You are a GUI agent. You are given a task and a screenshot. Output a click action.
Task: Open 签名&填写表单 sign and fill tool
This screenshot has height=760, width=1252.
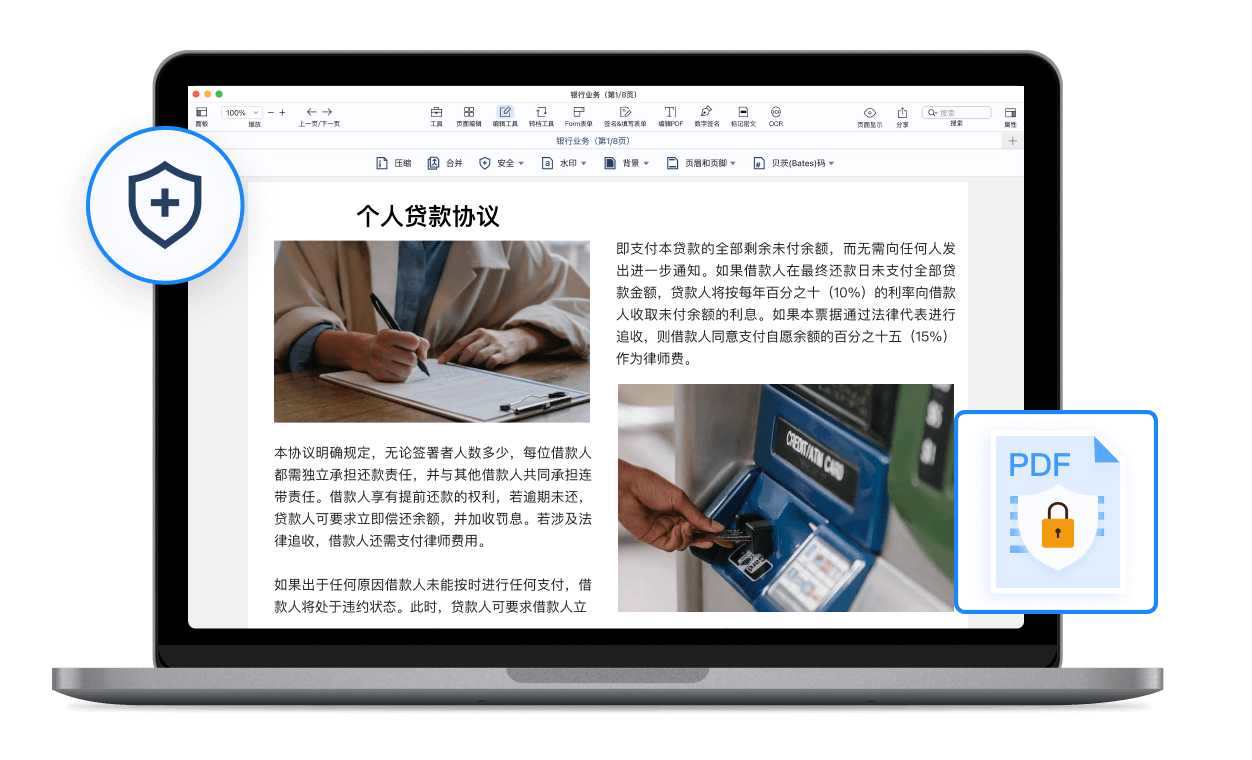tap(625, 113)
